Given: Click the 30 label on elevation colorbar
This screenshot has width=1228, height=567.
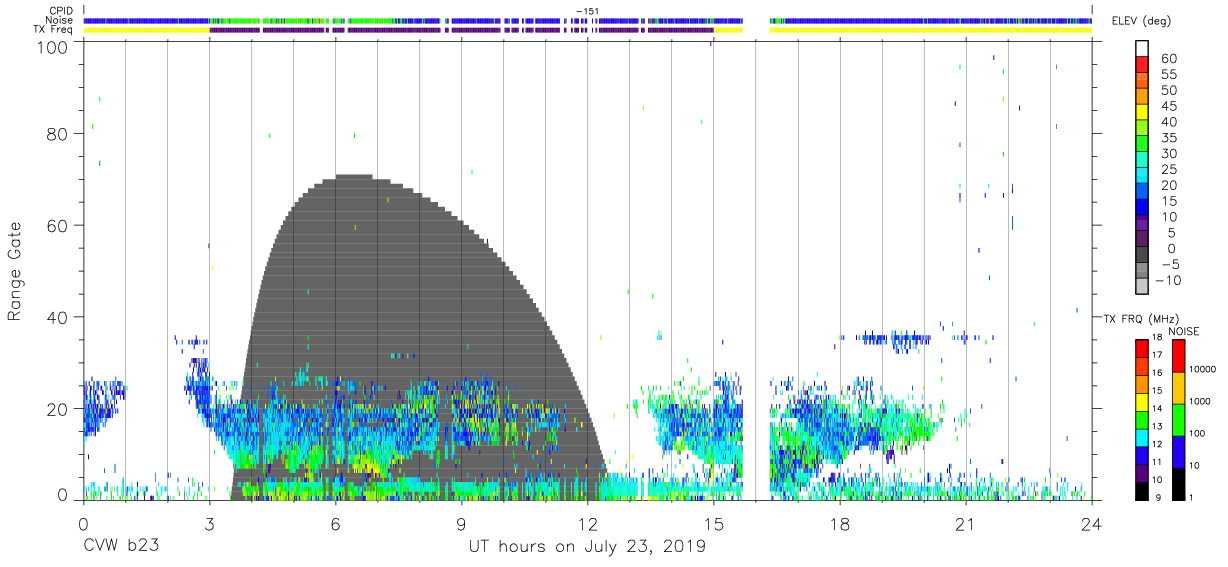Looking at the screenshot, I should pyautogui.click(x=1169, y=154).
